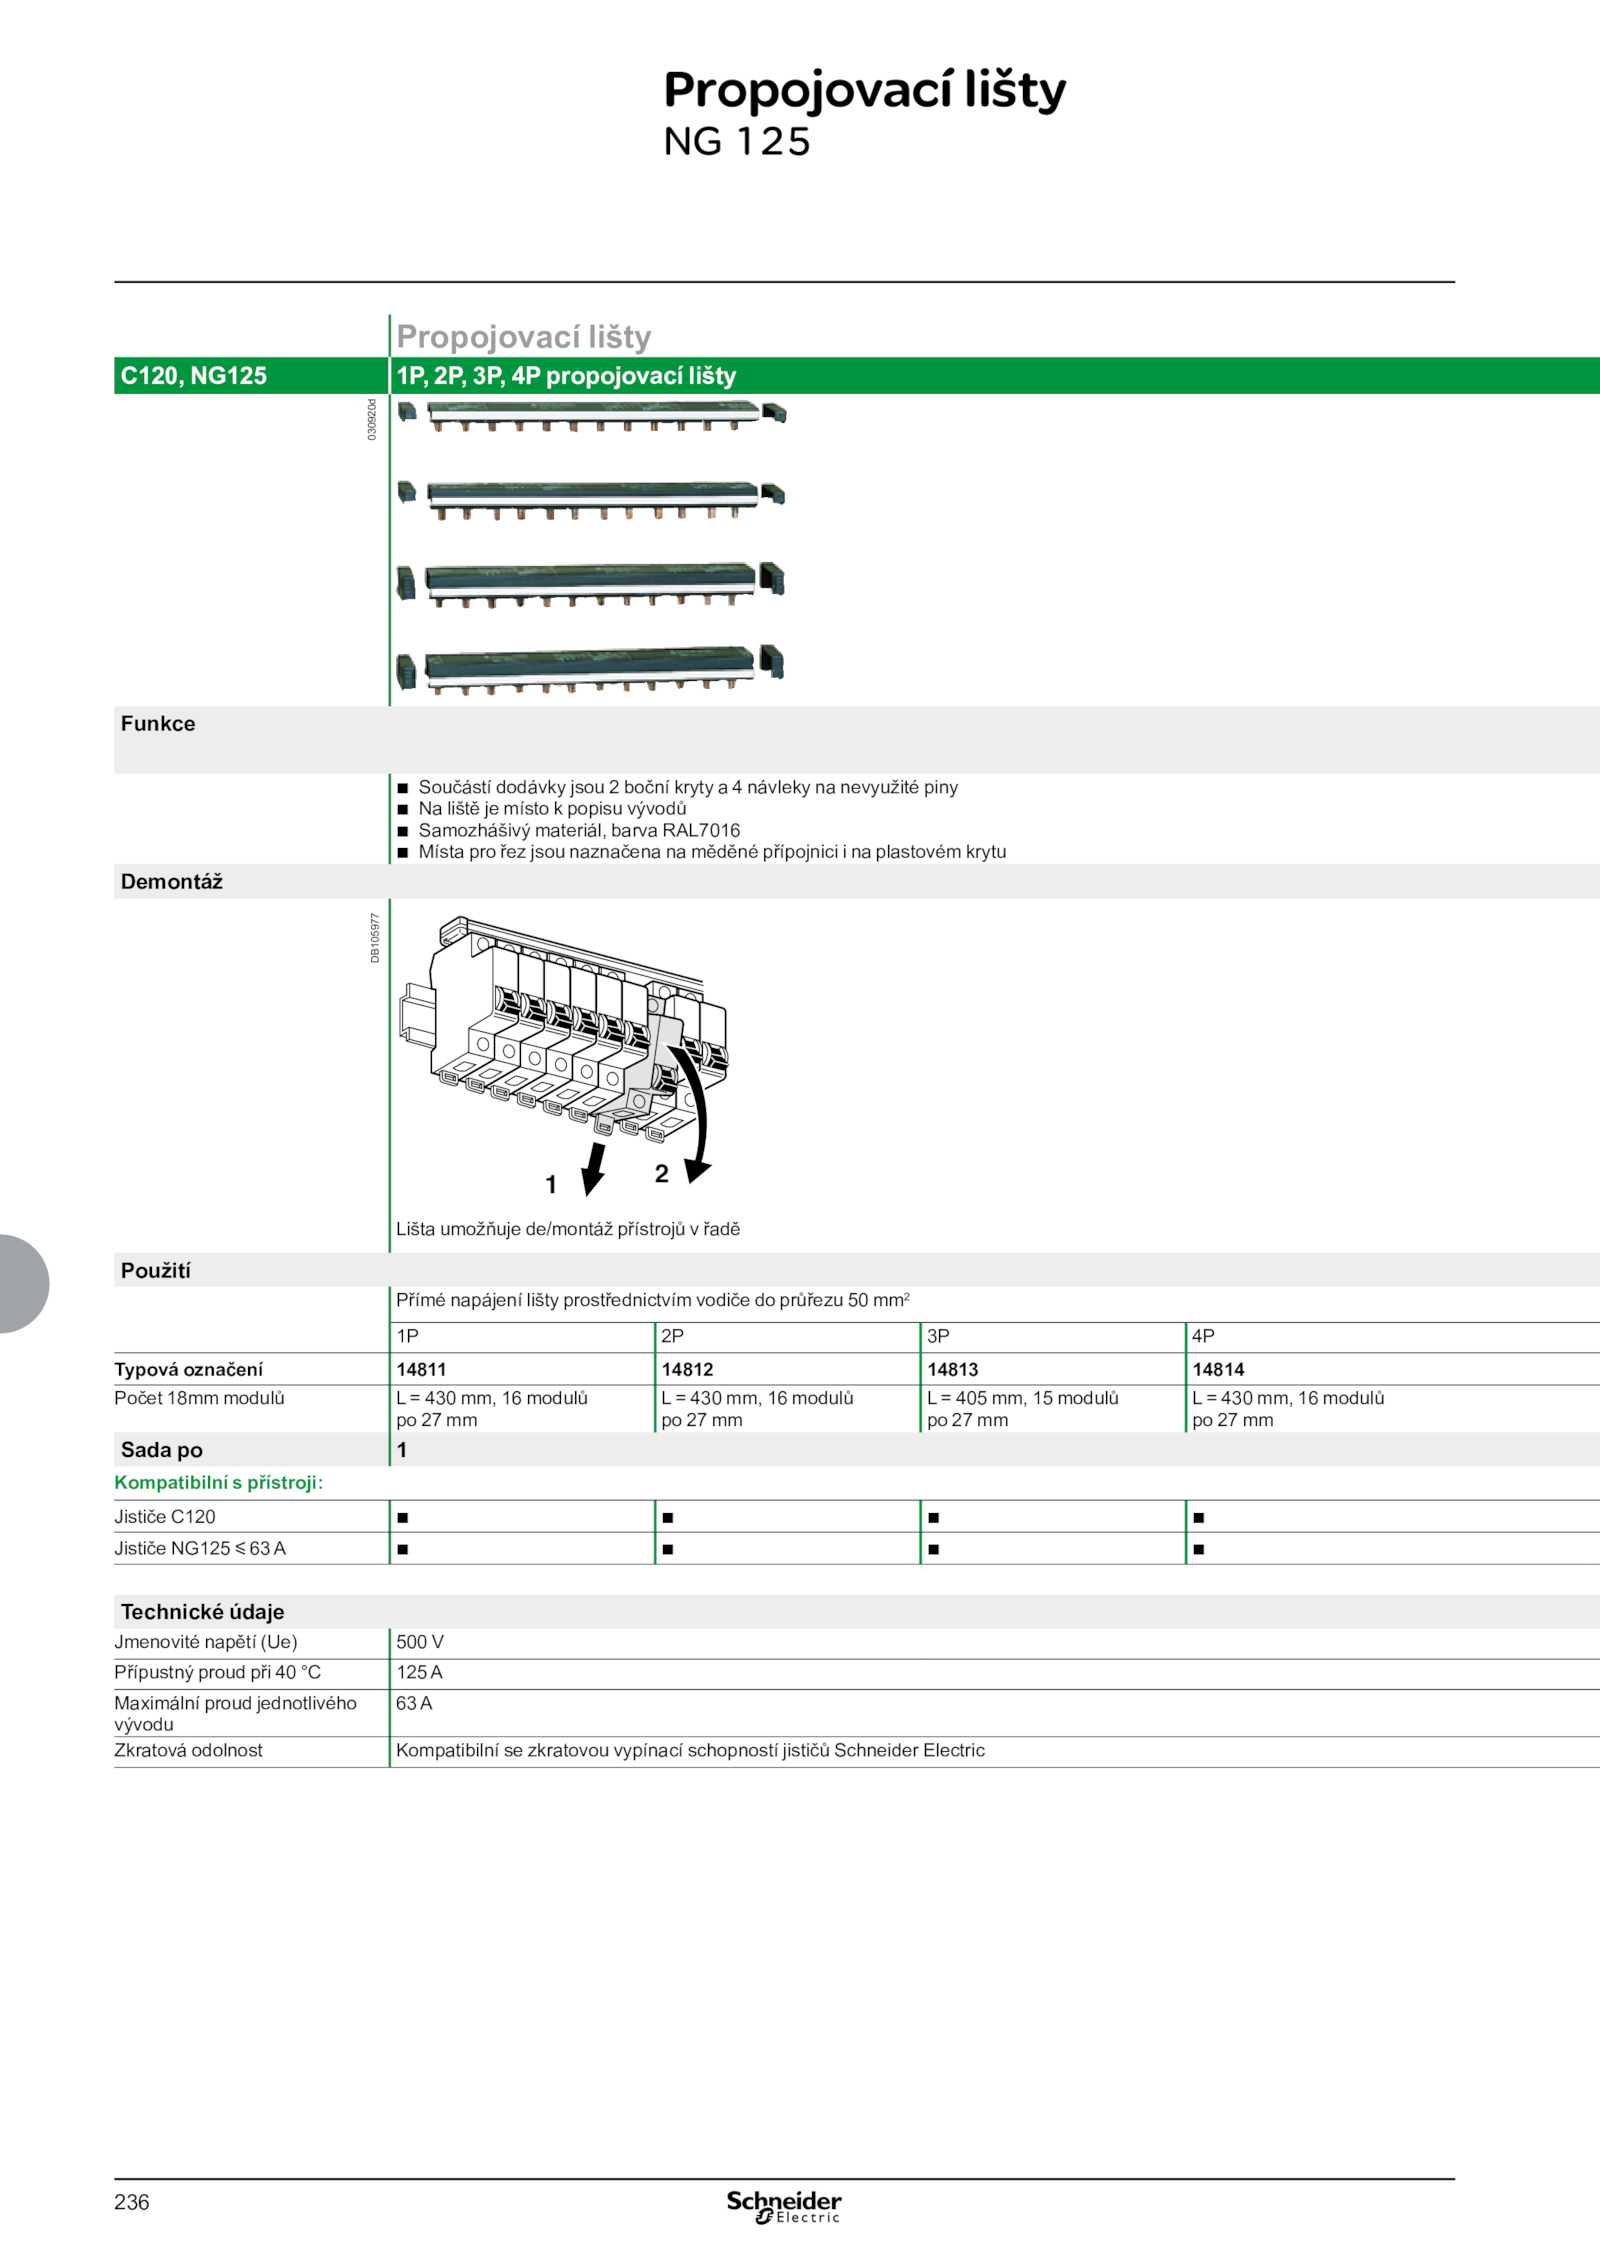Click the 'Lišta umožňuje de/montáž přístrojů v řadě' caption
This screenshot has height=2263, width=1600.
tap(568, 1229)
